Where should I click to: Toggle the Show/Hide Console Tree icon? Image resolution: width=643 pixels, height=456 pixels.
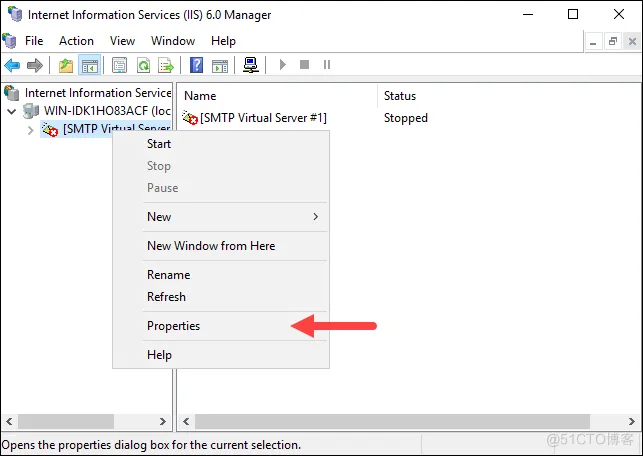point(89,65)
